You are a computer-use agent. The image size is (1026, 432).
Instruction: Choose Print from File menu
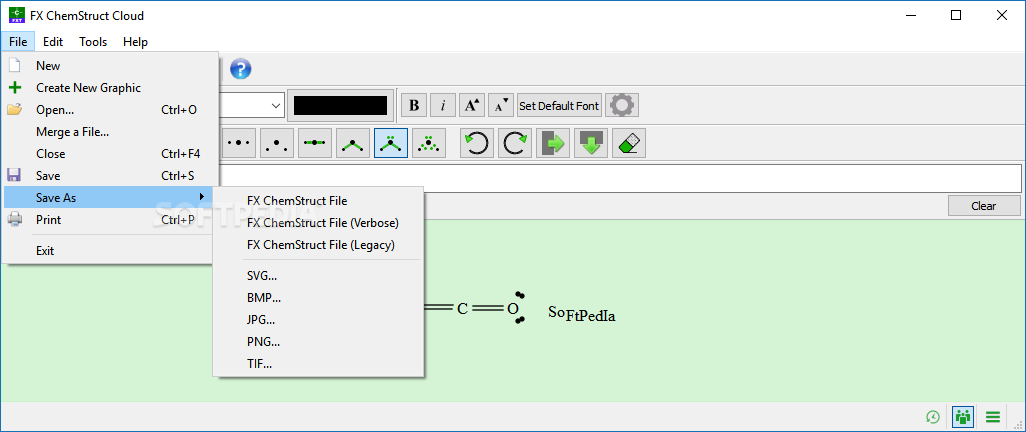tap(108, 220)
